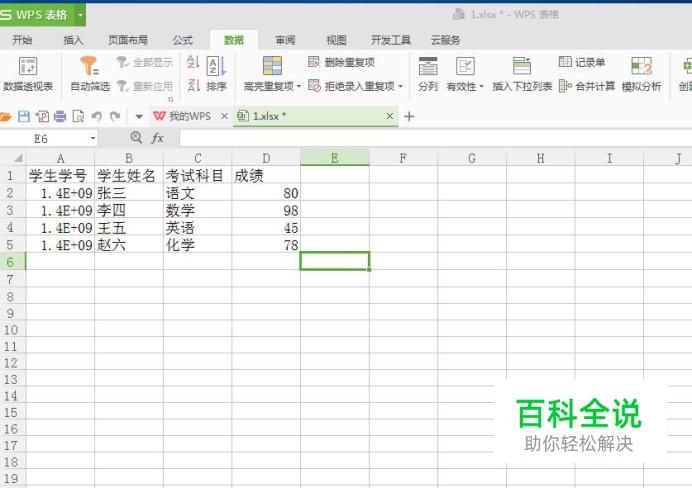This screenshot has width=692, height=488.
Task: Click the Name Box showing E6
Action: 43,139
